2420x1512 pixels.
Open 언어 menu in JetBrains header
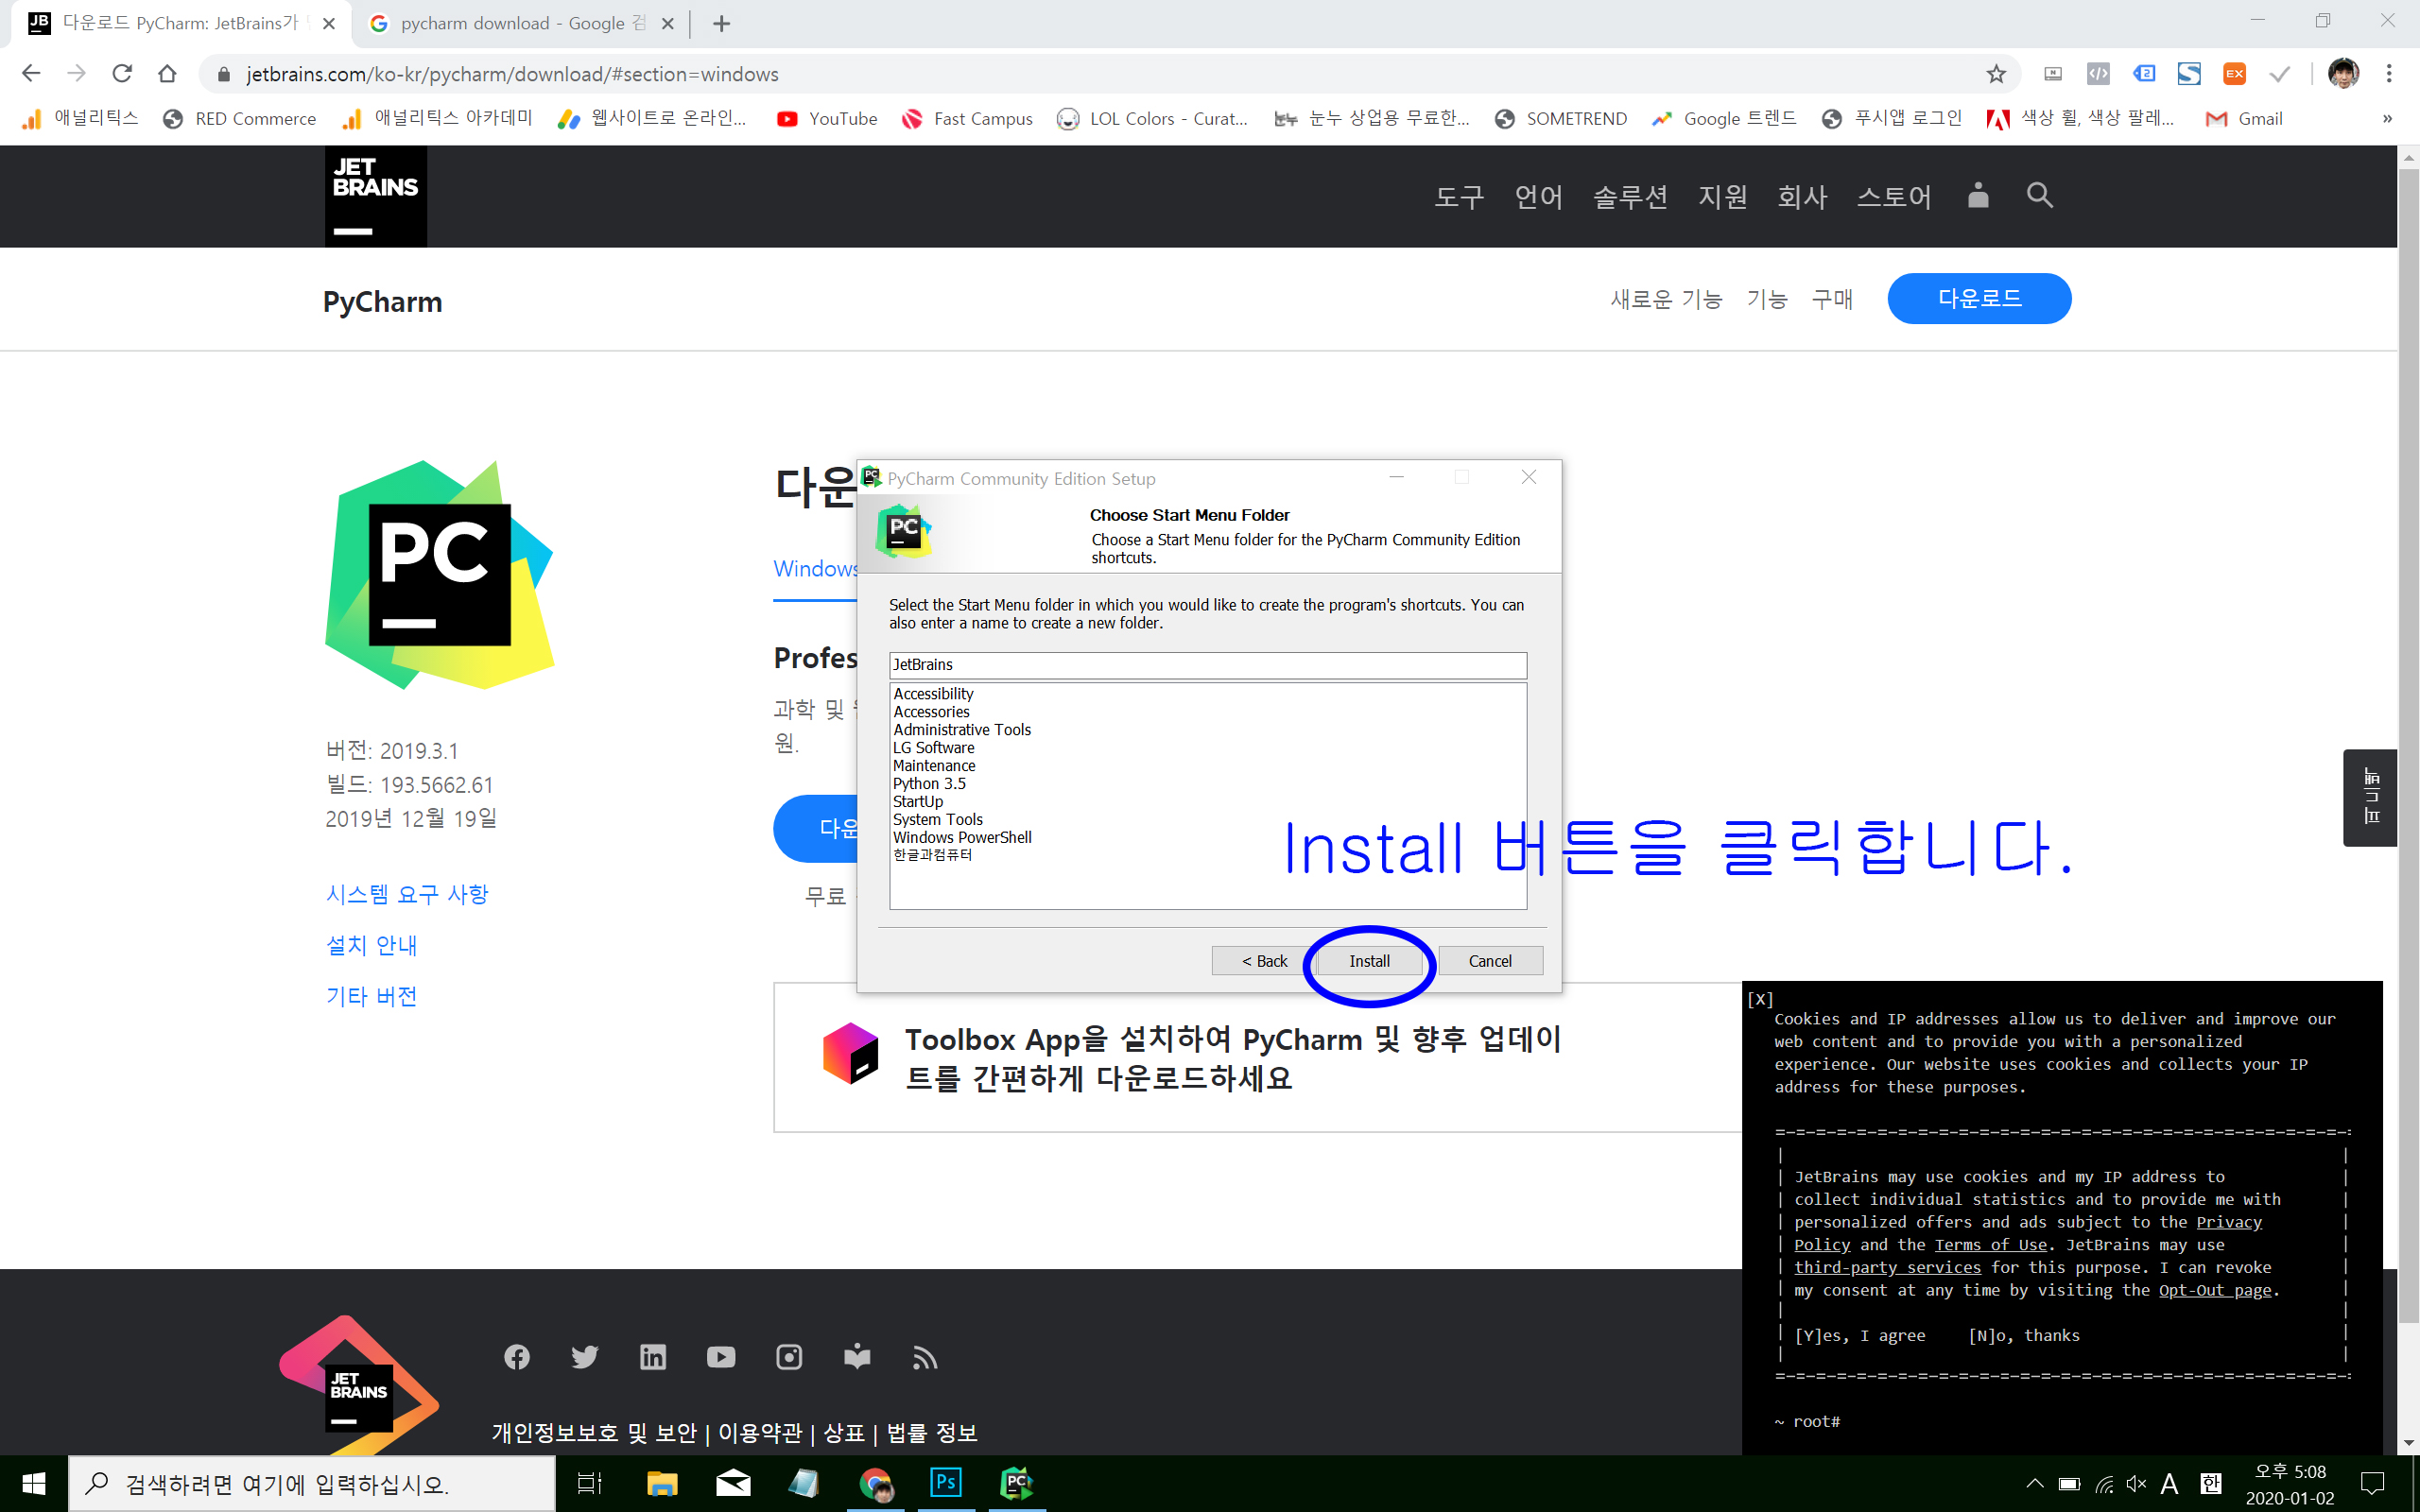1538,197
